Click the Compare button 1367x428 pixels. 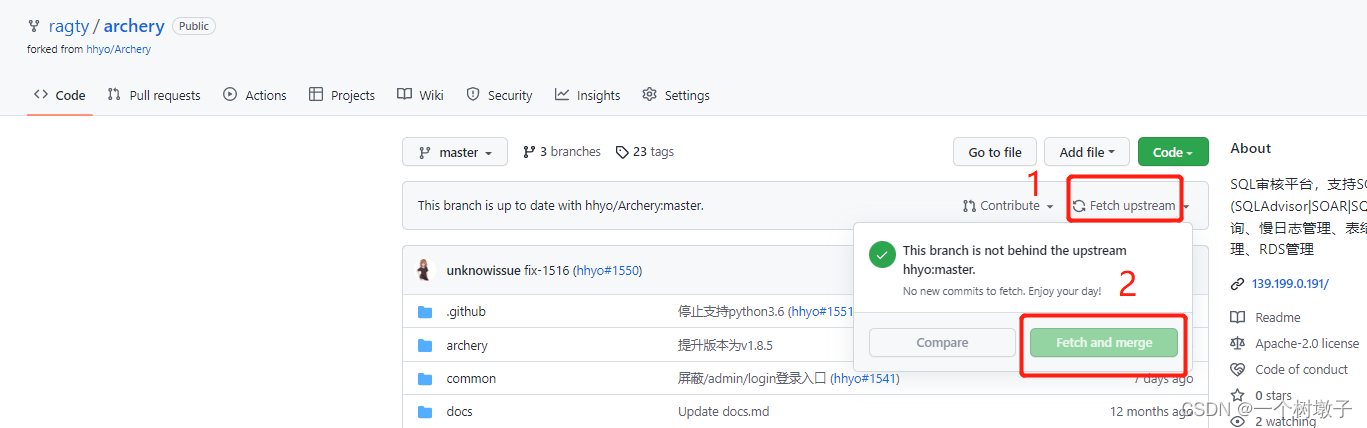tap(942, 342)
